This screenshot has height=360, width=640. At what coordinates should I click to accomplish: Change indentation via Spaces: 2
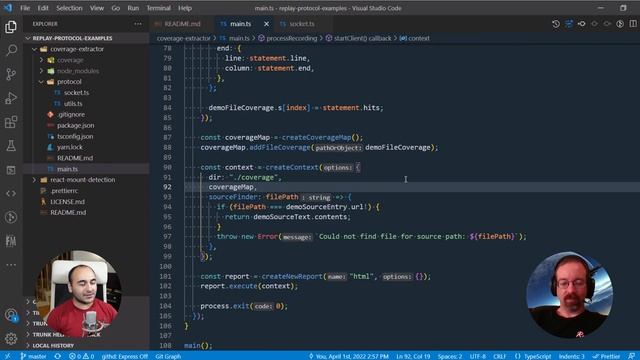[x=450, y=356]
